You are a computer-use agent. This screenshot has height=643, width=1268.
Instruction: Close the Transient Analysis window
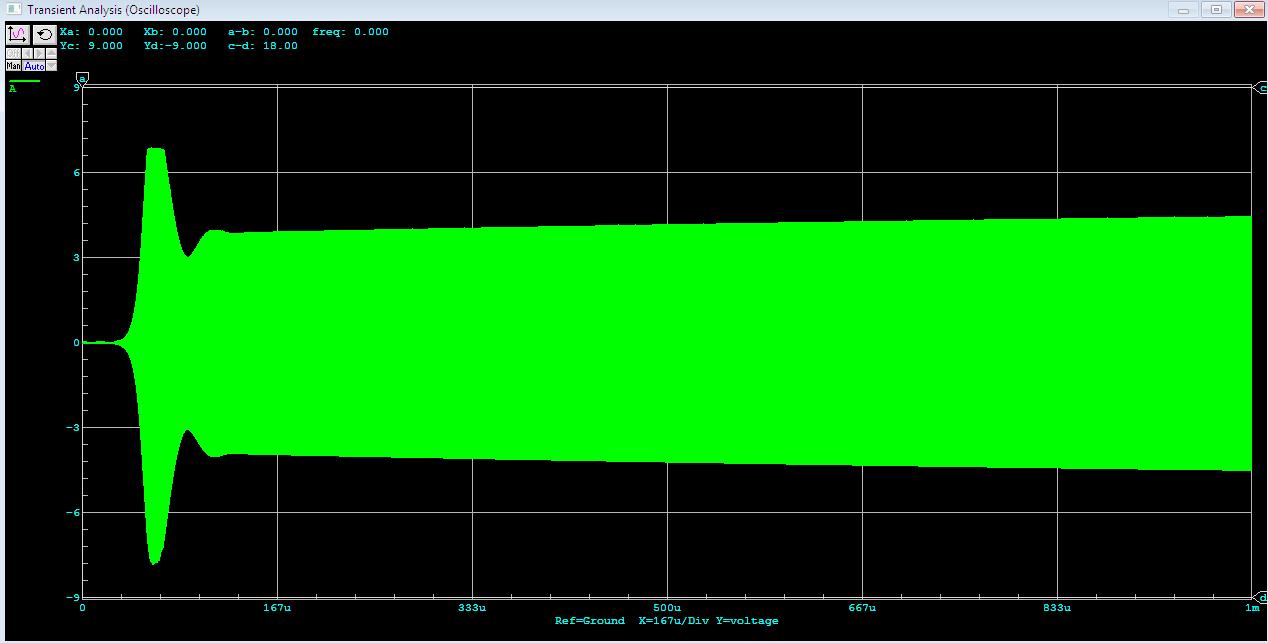[x=1247, y=10]
